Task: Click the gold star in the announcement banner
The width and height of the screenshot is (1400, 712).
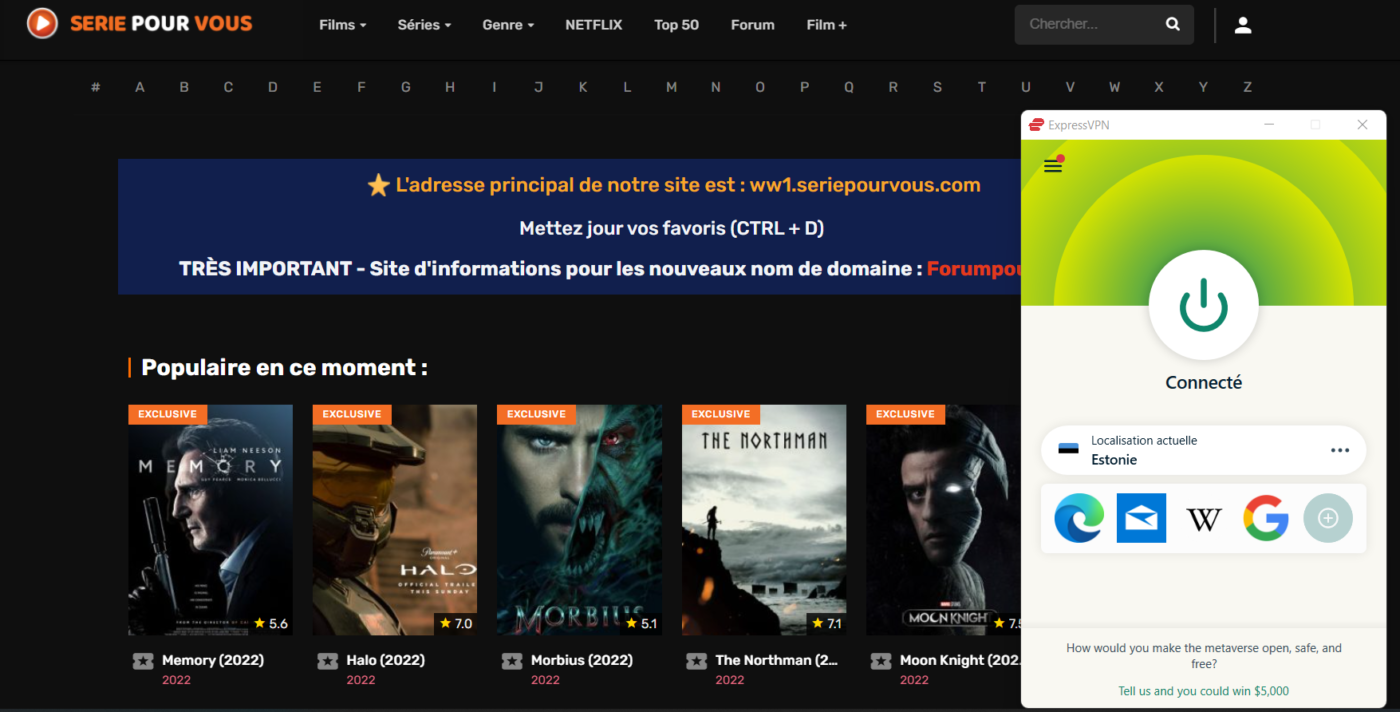Action: tap(378, 185)
